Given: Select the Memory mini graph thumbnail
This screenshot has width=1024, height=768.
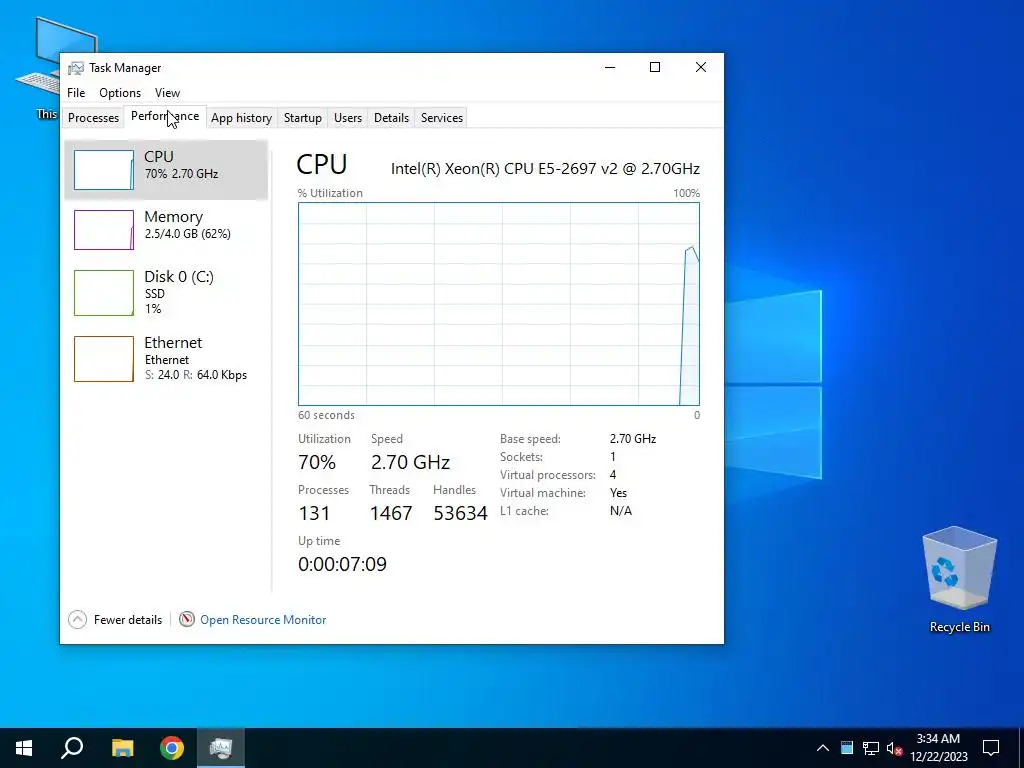Looking at the screenshot, I should pos(104,230).
